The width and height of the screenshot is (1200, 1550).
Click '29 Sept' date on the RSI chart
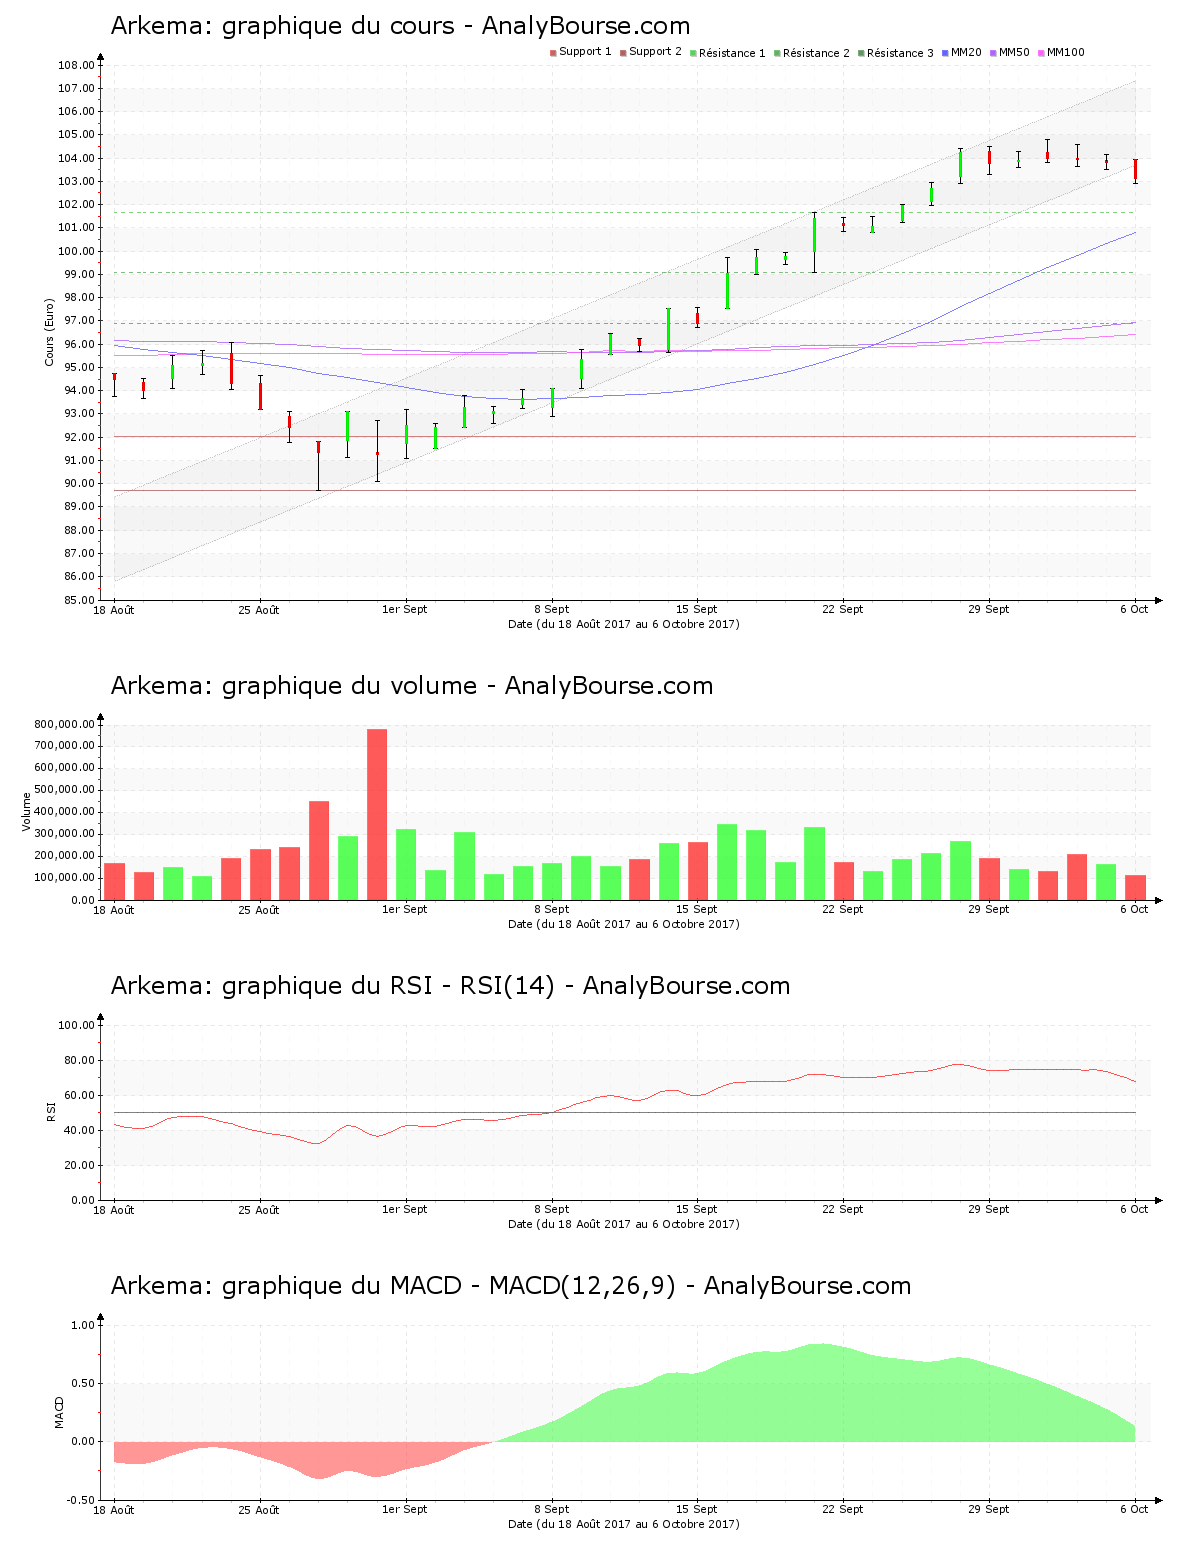[989, 1210]
